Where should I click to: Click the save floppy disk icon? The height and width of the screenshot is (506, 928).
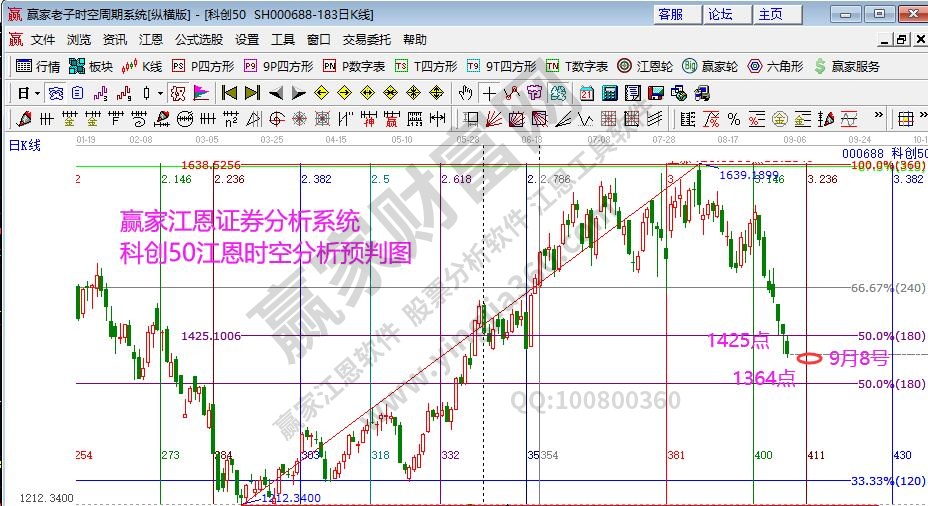point(655,93)
